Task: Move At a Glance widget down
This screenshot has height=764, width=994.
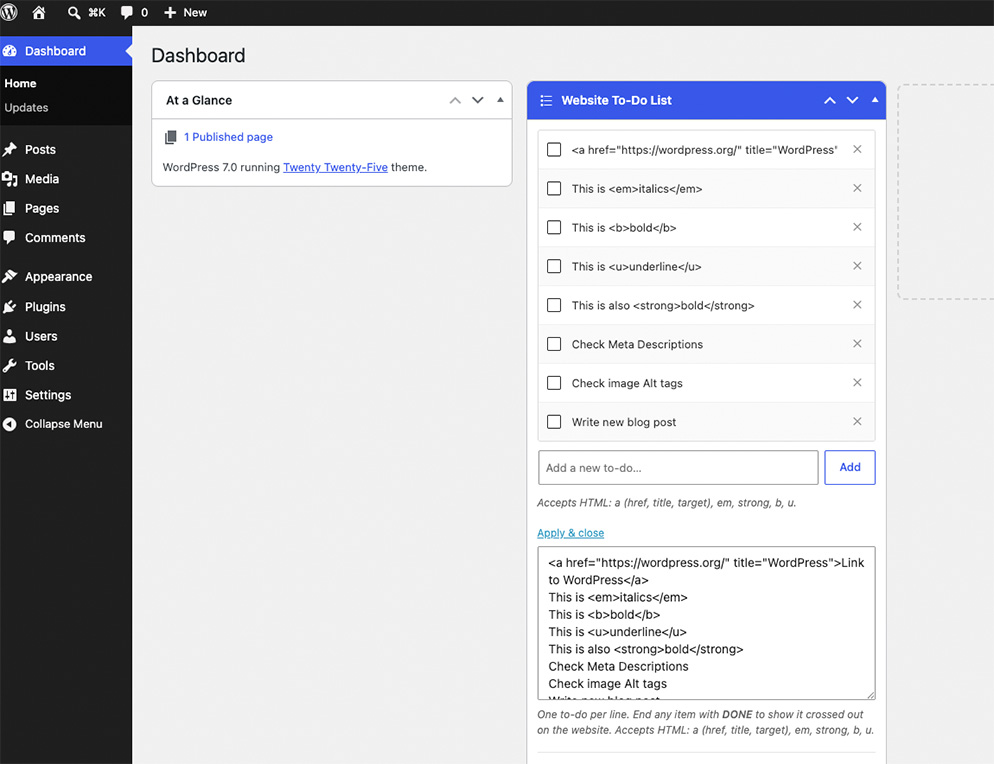Action: tap(477, 100)
